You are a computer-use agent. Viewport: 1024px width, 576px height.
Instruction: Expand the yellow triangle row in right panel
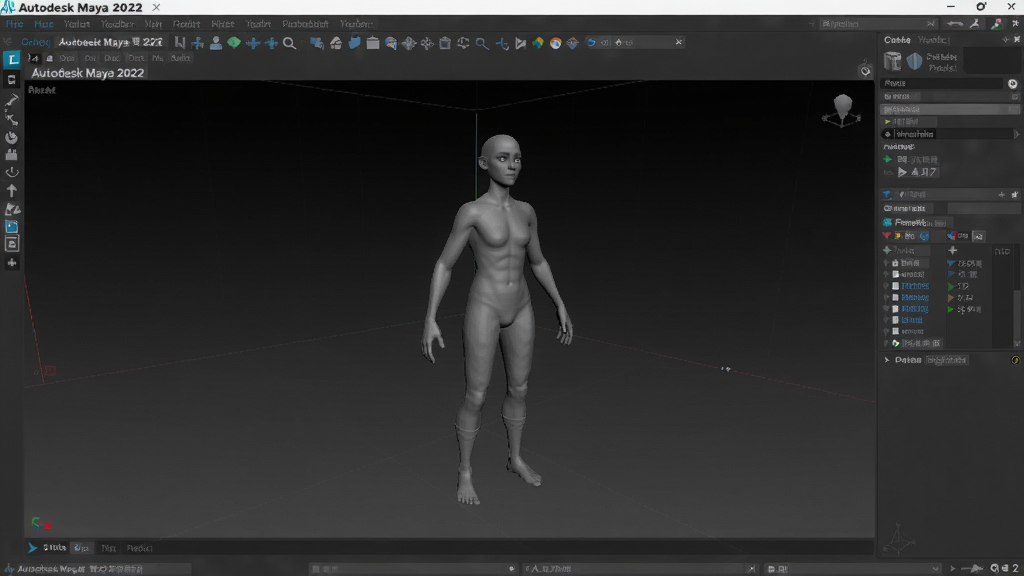click(888, 121)
